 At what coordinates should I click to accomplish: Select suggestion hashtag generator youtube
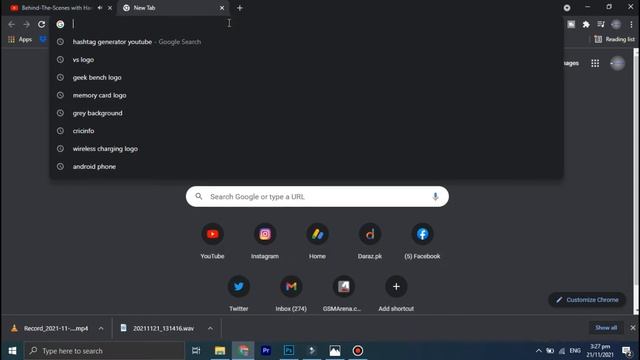tap(307, 42)
